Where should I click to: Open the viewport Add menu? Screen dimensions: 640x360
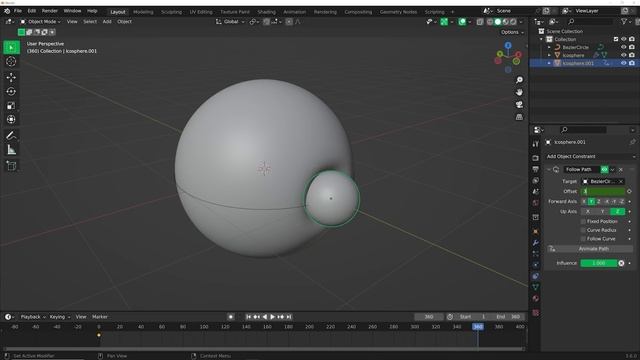(x=107, y=22)
